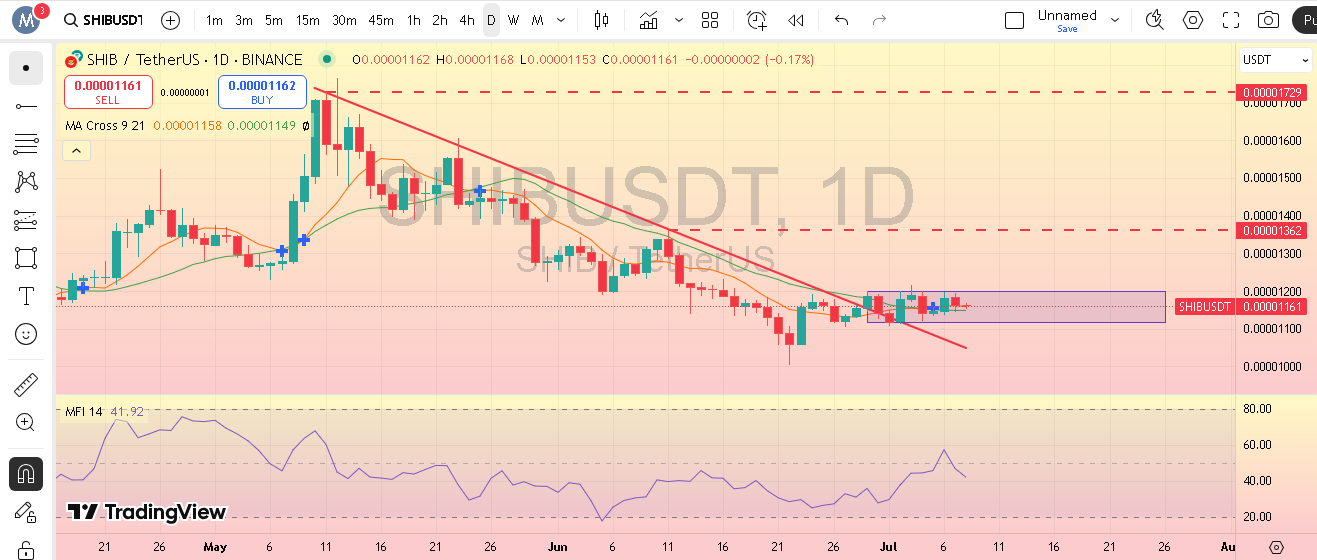Add a symbol with the compare plus icon
The width and height of the screenshot is (1317, 560).
click(x=171, y=20)
